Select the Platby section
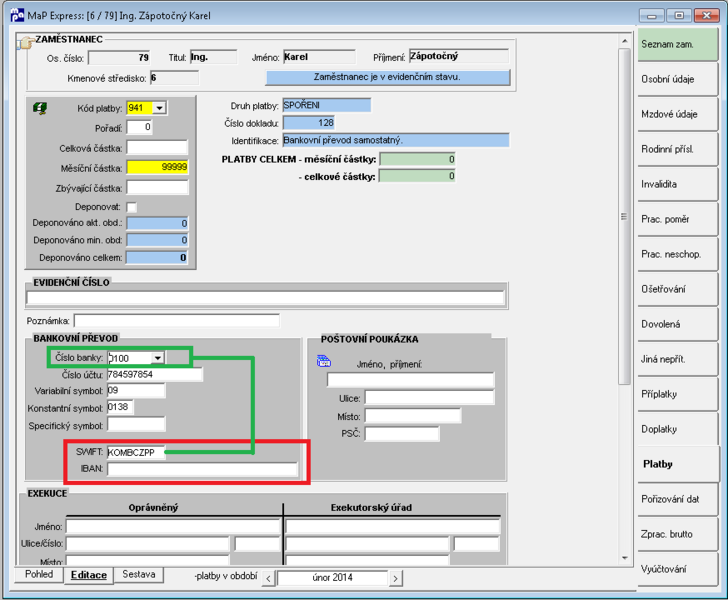728x600 pixels. [x=678, y=464]
